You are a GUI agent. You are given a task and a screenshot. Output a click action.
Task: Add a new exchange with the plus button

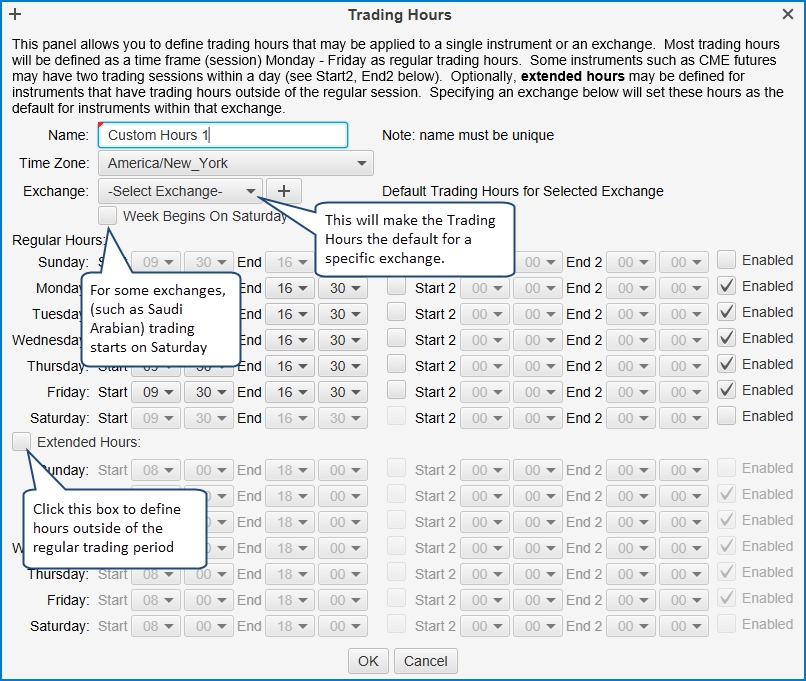point(284,191)
